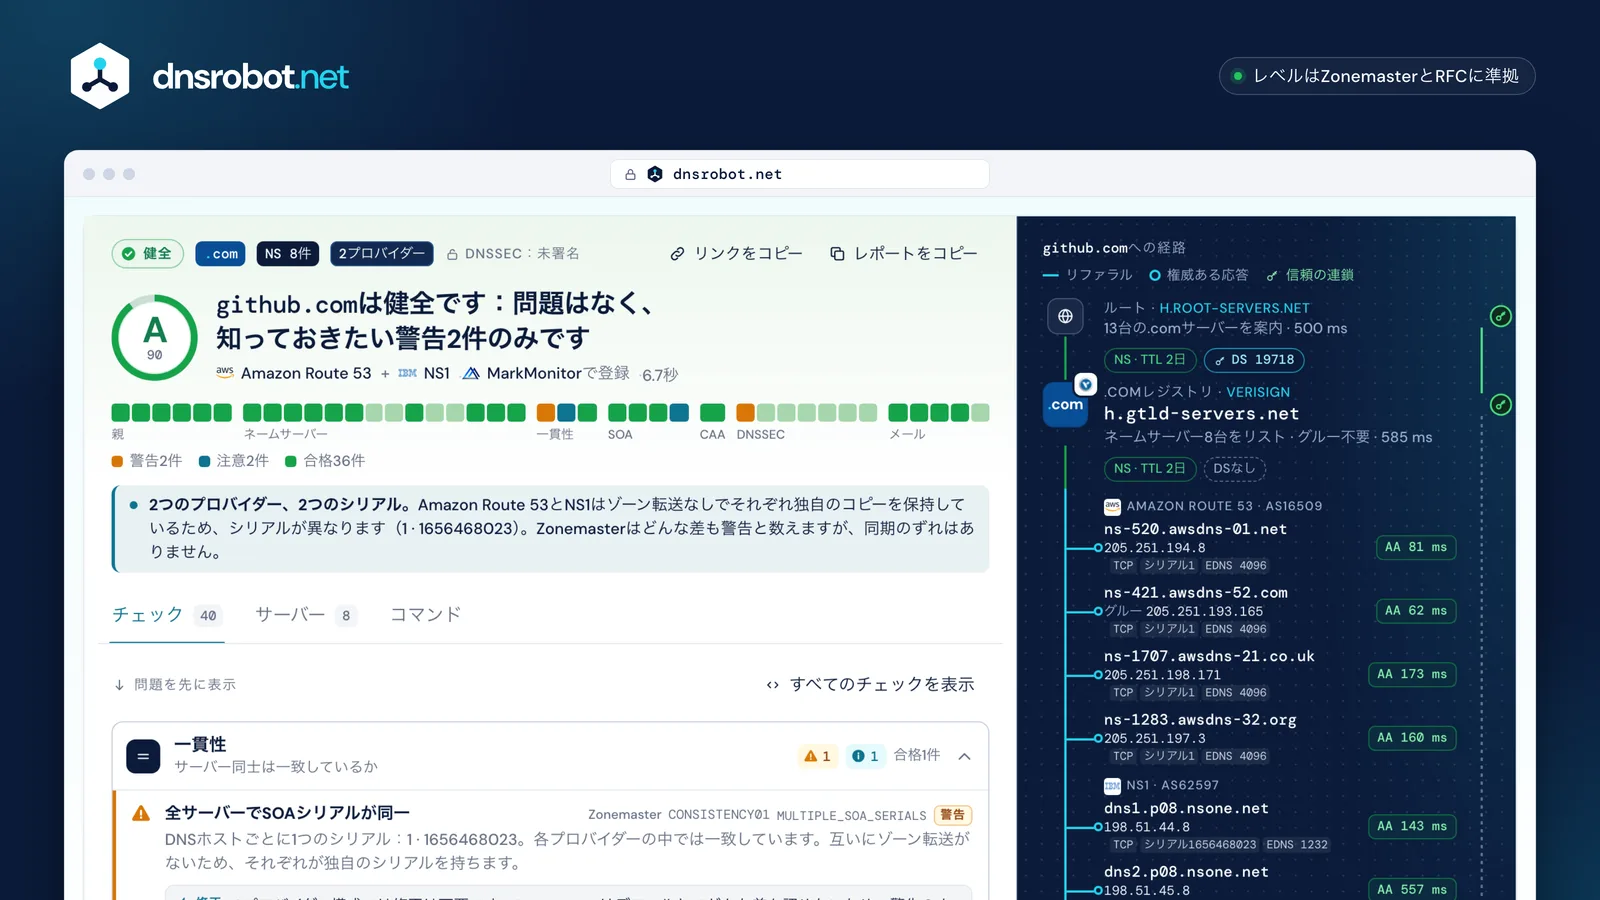Click the DNSSEC padlock icon
The height and width of the screenshot is (900, 1600).
[x=452, y=255]
